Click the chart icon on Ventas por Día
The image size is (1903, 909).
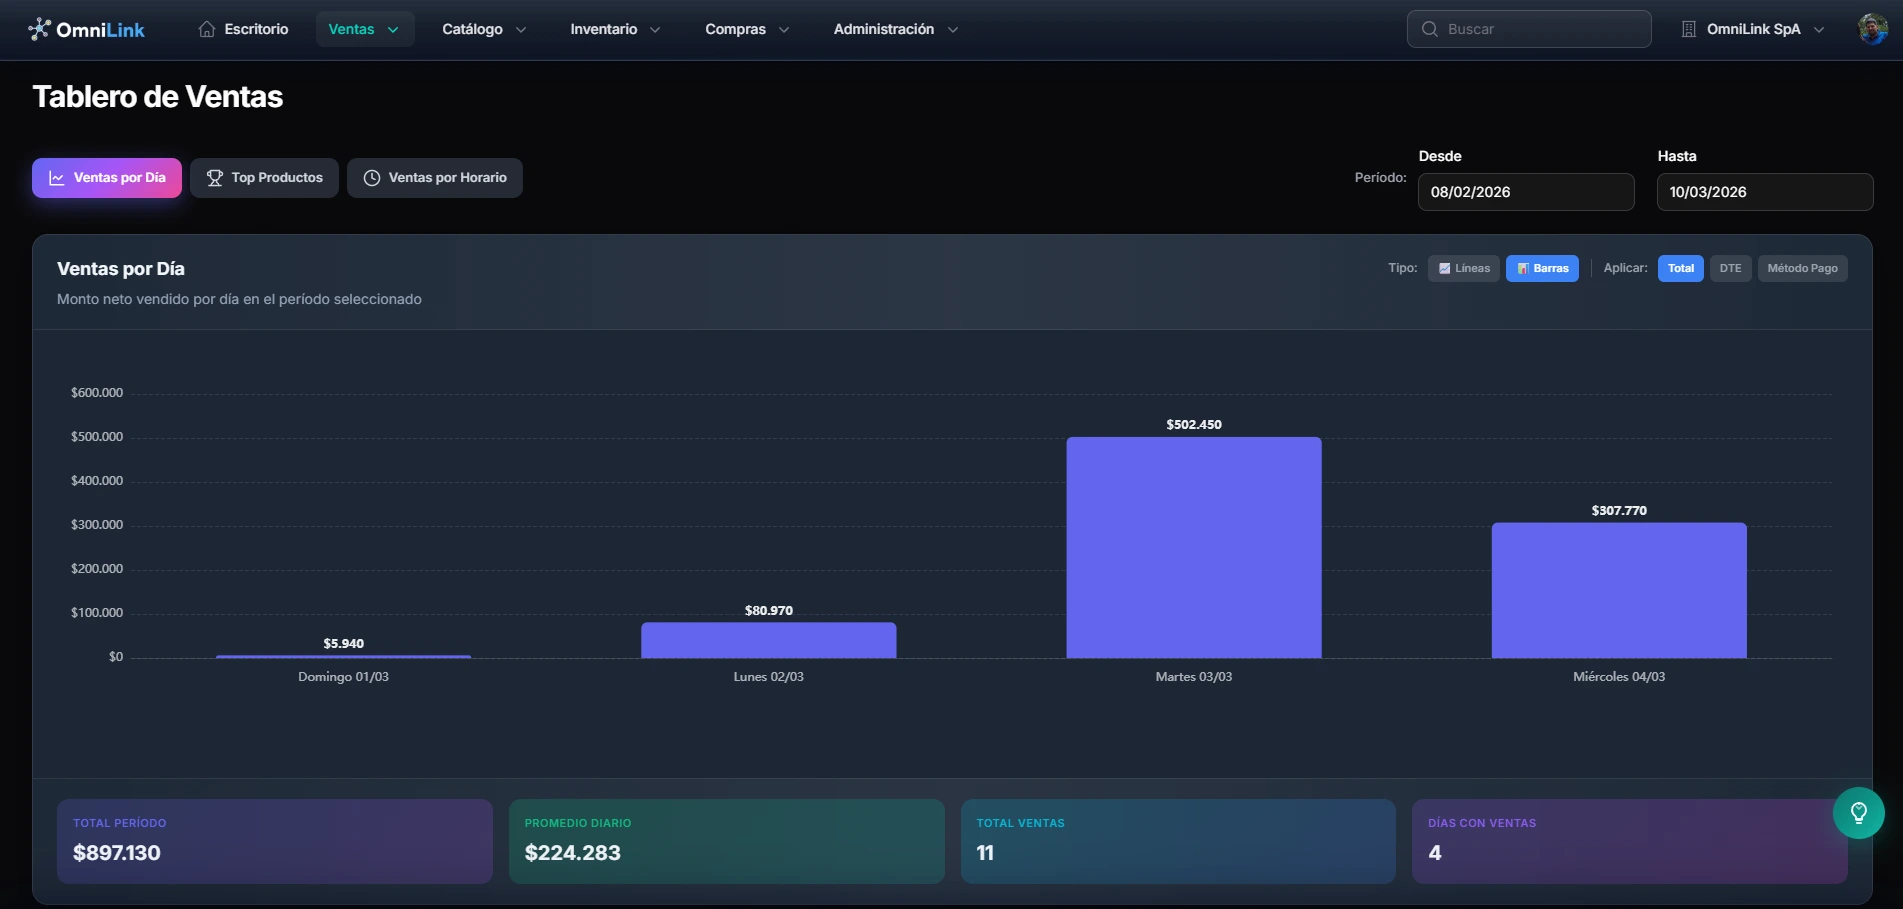pos(57,178)
